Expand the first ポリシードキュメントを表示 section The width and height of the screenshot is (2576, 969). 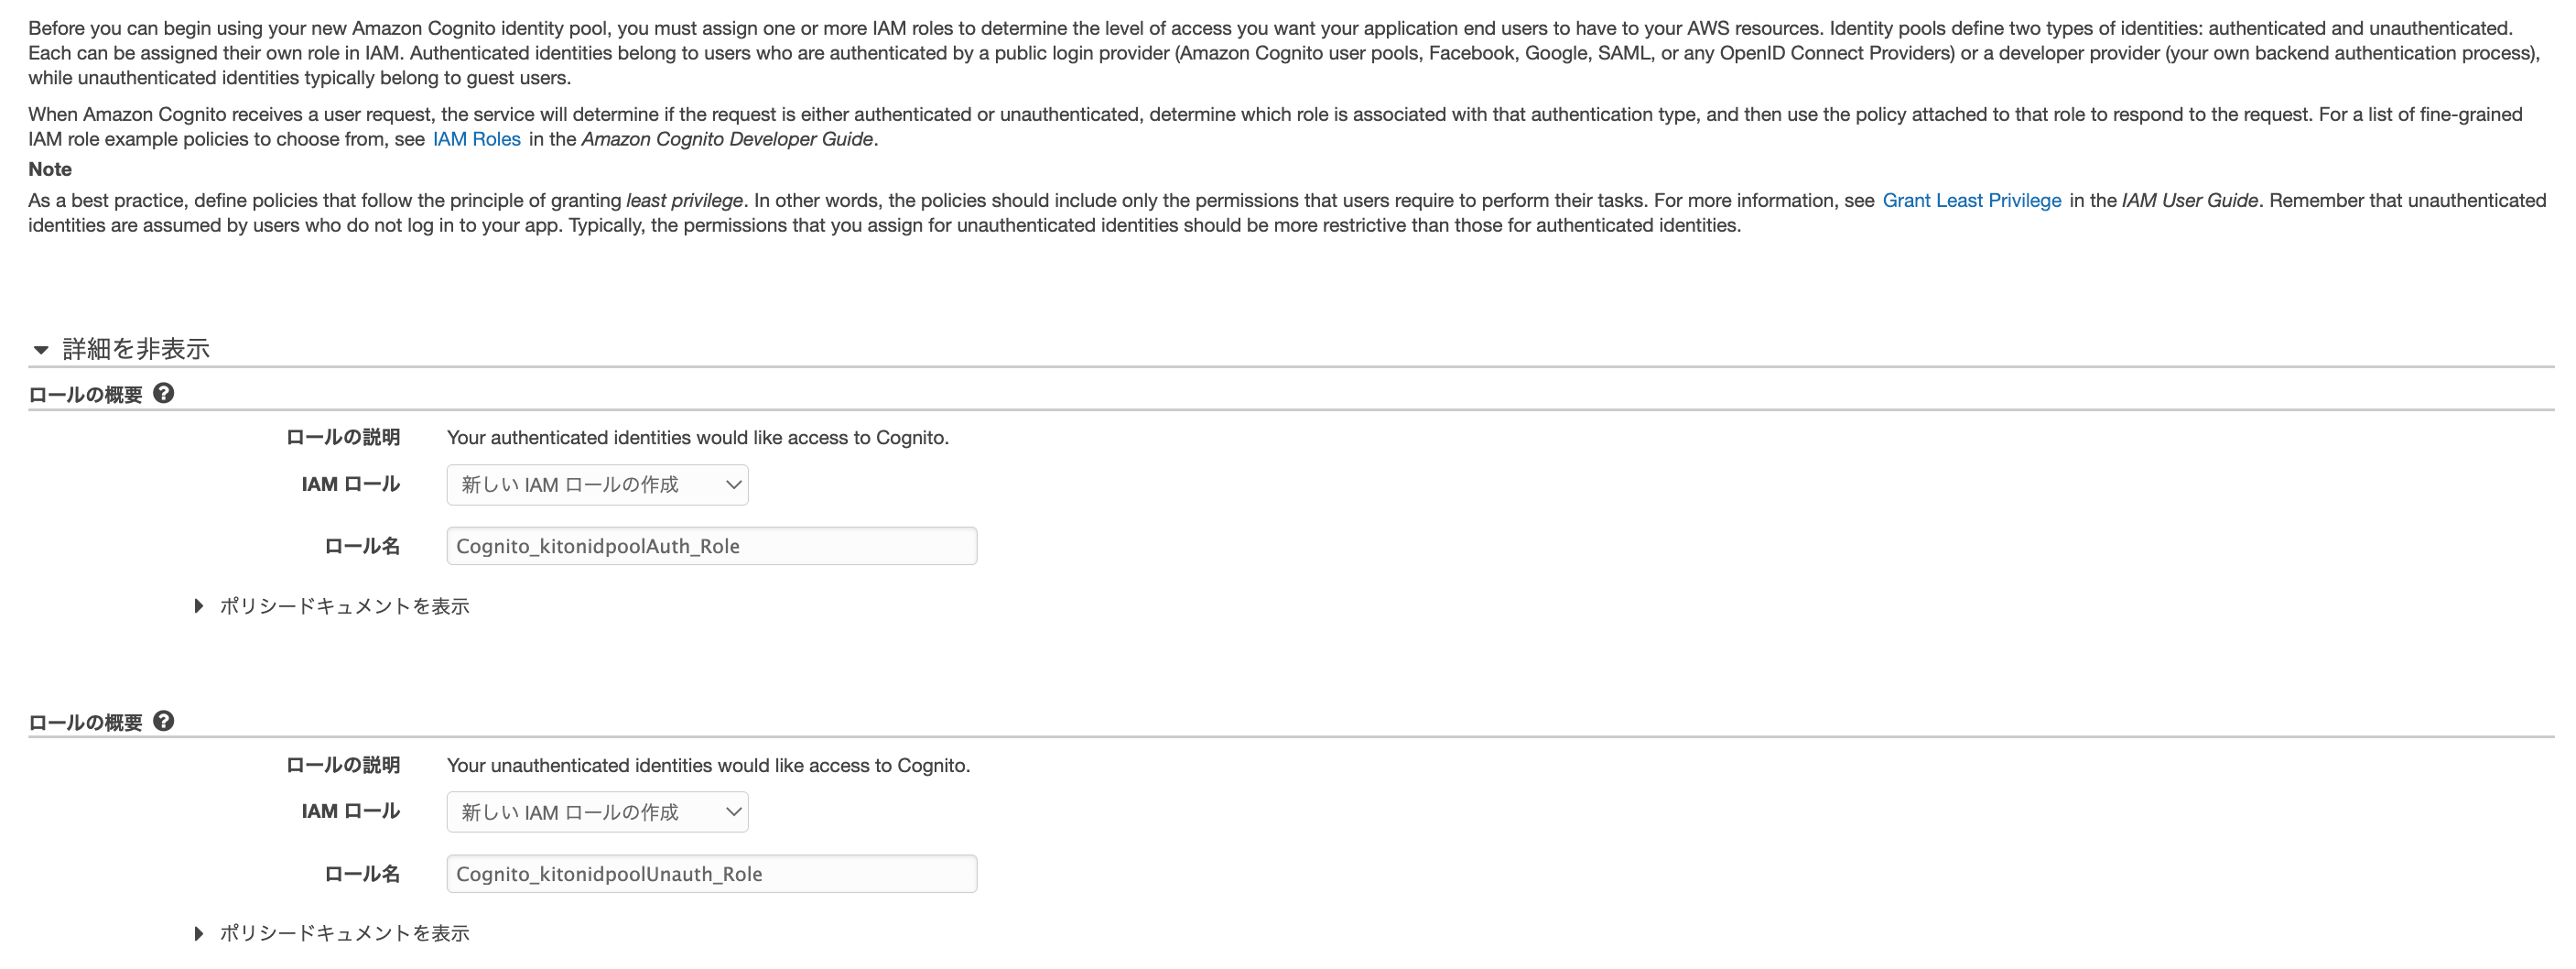click(343, 606)
